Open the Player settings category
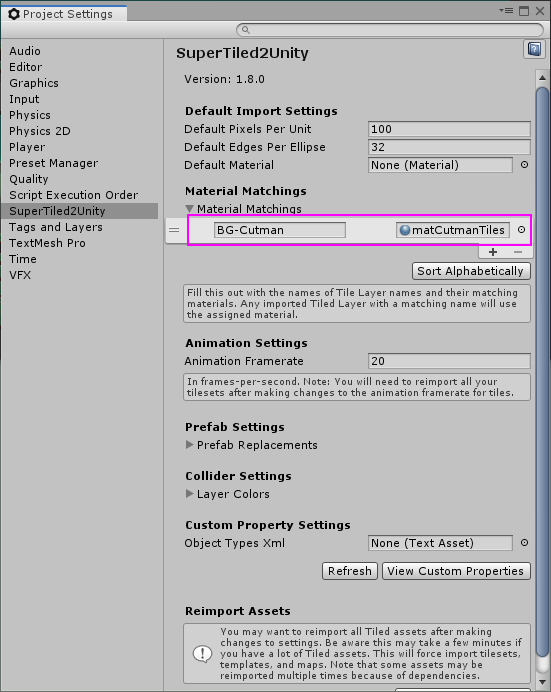 click(27, 147)
